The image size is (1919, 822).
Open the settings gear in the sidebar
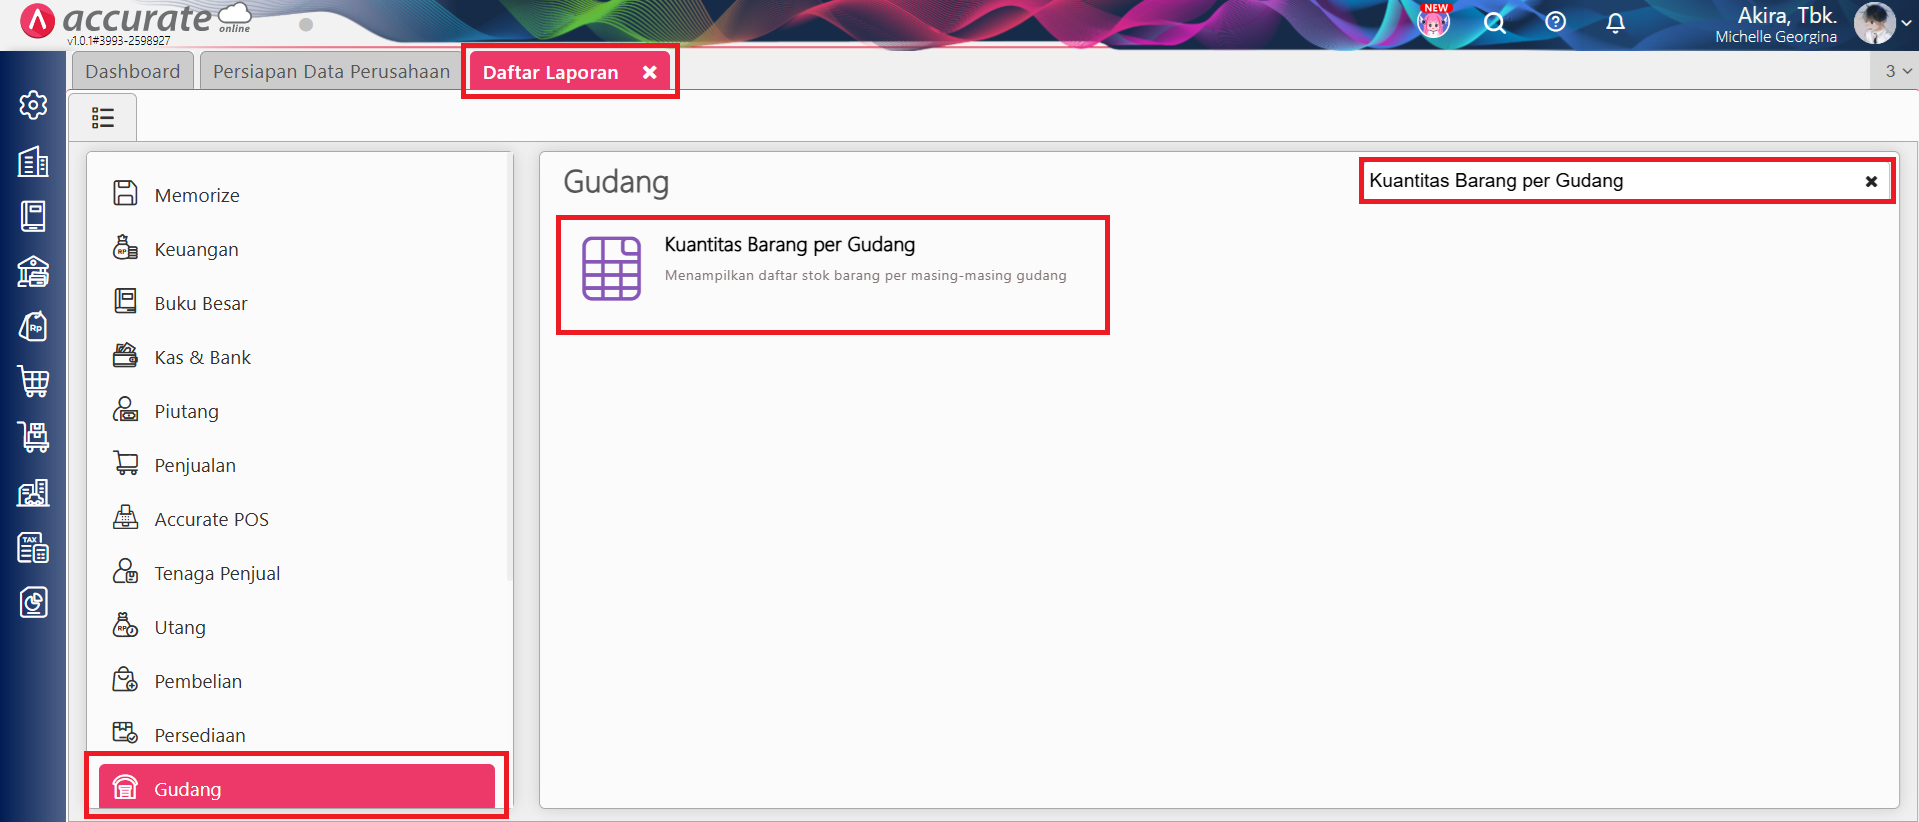click(x=33, y=105)
